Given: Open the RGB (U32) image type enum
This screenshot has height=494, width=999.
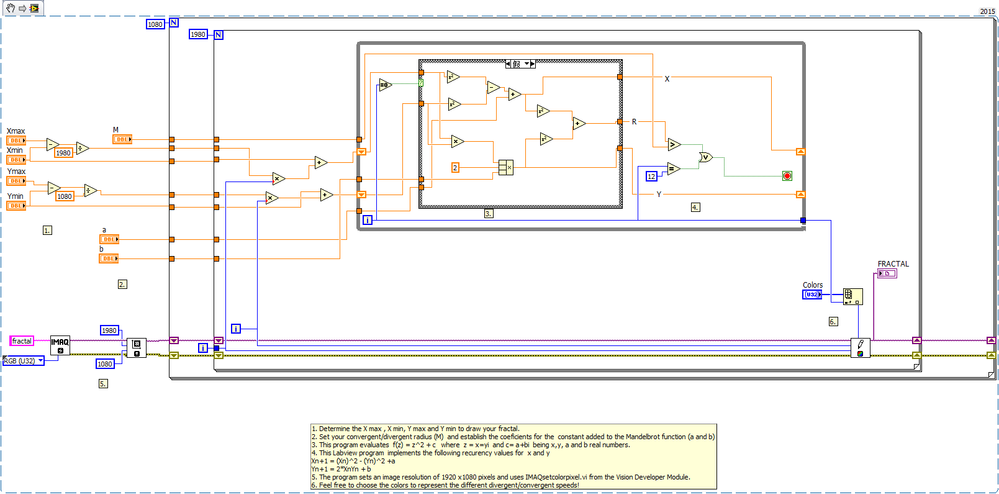Looking at the screenshot, I should (x=24, y=361).
